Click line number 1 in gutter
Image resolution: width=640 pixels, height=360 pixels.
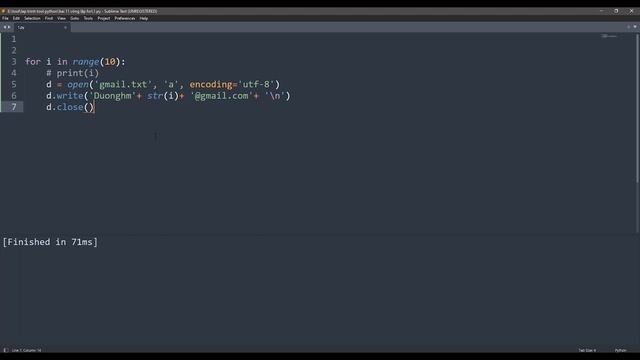pos(14,39)
